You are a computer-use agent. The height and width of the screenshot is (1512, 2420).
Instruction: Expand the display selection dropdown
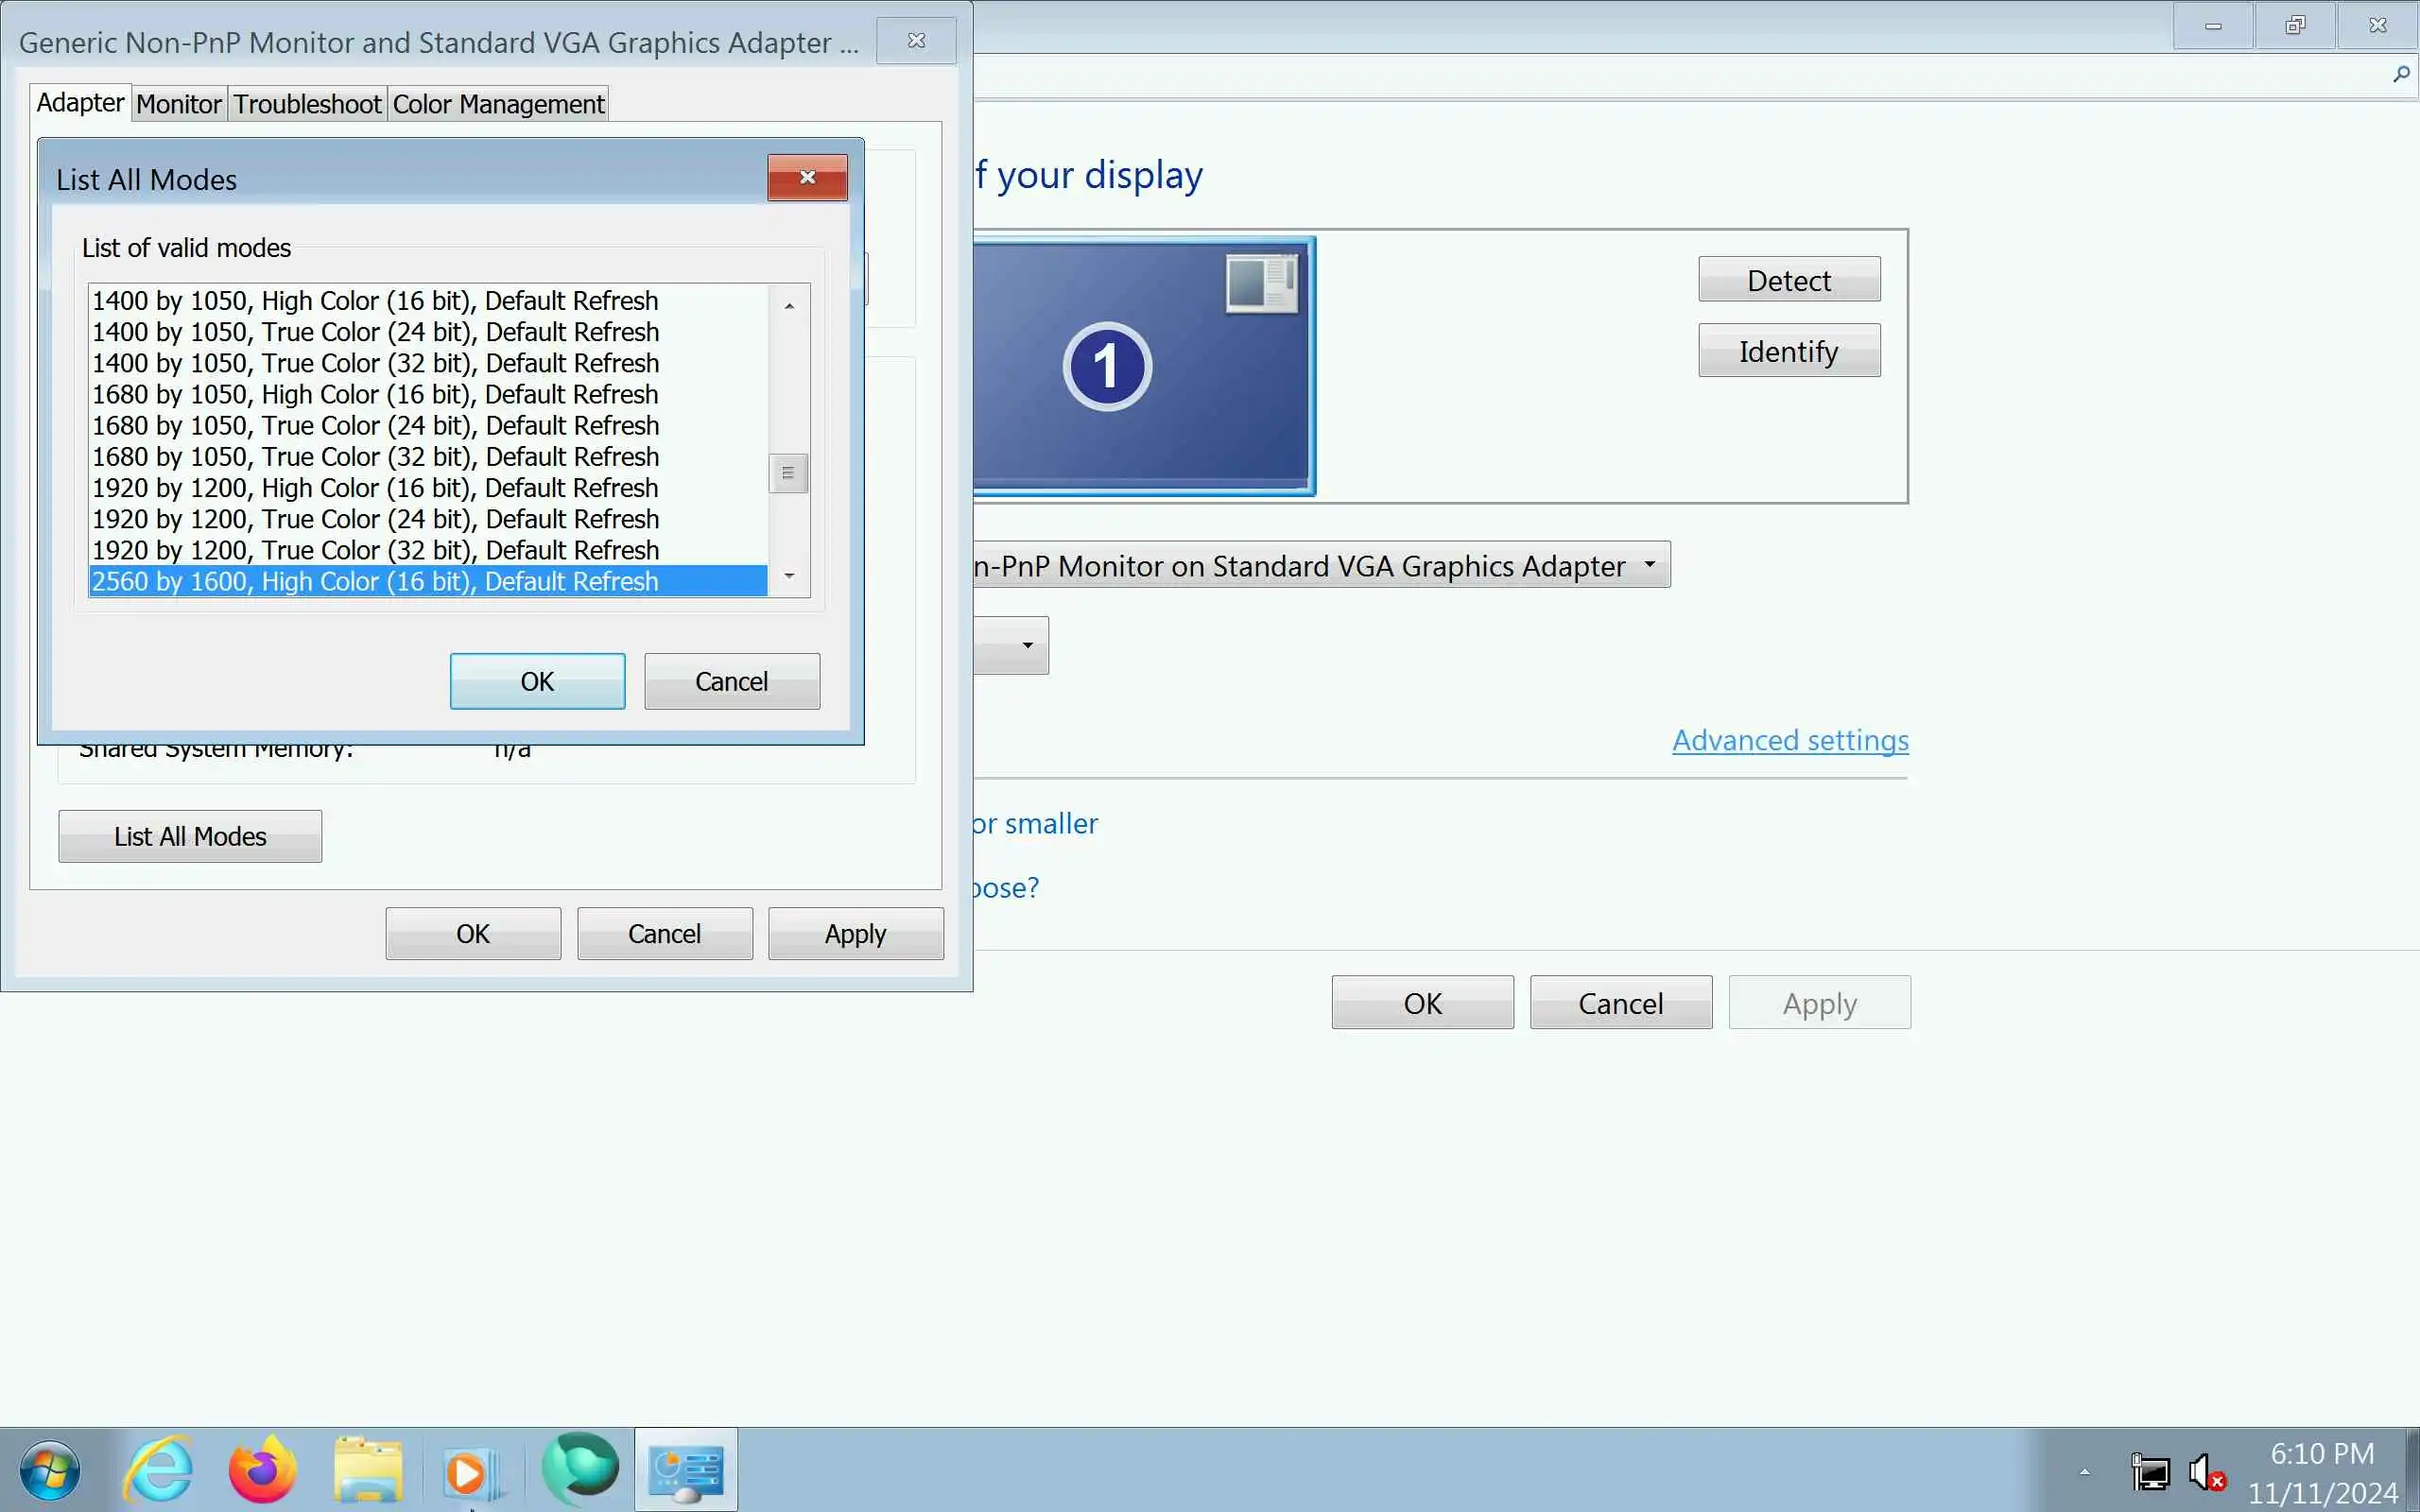[x=1649, y=565]
